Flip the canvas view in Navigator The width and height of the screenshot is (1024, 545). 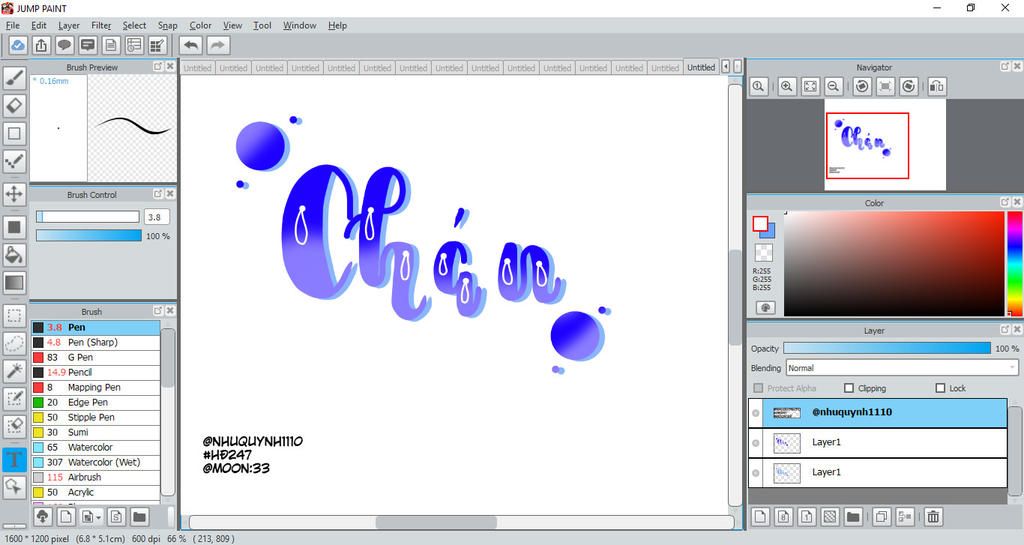click(x=937, y=86)
